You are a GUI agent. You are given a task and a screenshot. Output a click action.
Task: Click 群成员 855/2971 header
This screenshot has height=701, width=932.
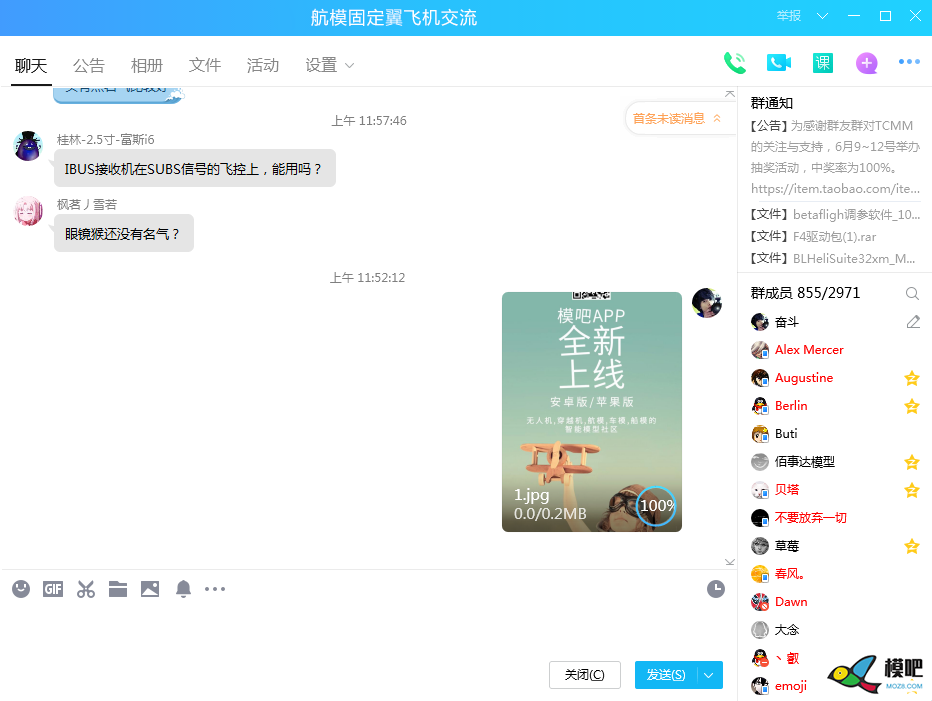point(805,293)
